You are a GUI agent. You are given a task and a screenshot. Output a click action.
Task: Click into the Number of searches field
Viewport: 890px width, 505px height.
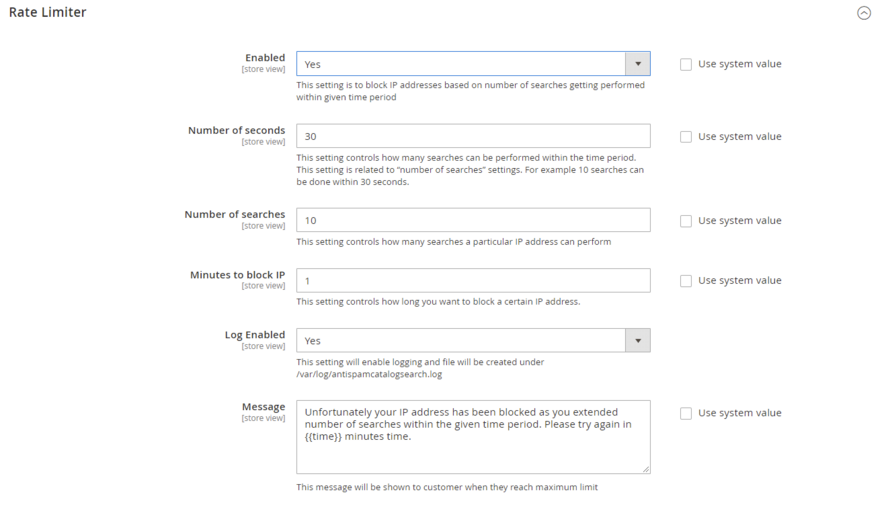click(x=472, y=220)
